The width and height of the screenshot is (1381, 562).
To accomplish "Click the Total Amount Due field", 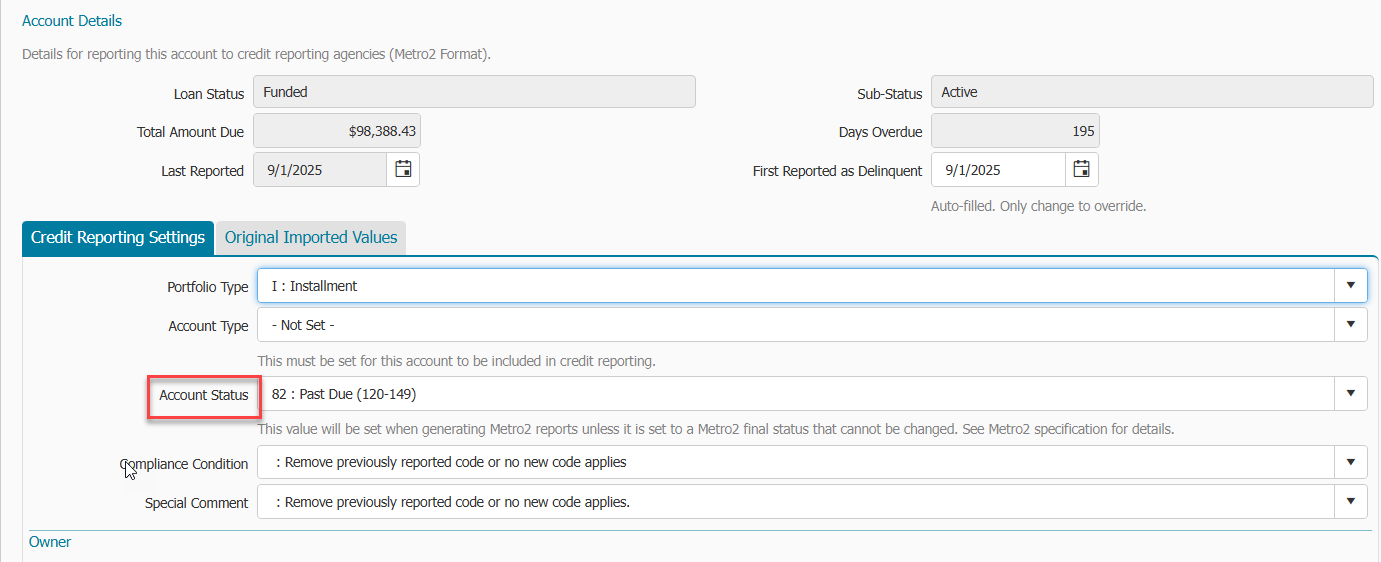I will 336,131.
